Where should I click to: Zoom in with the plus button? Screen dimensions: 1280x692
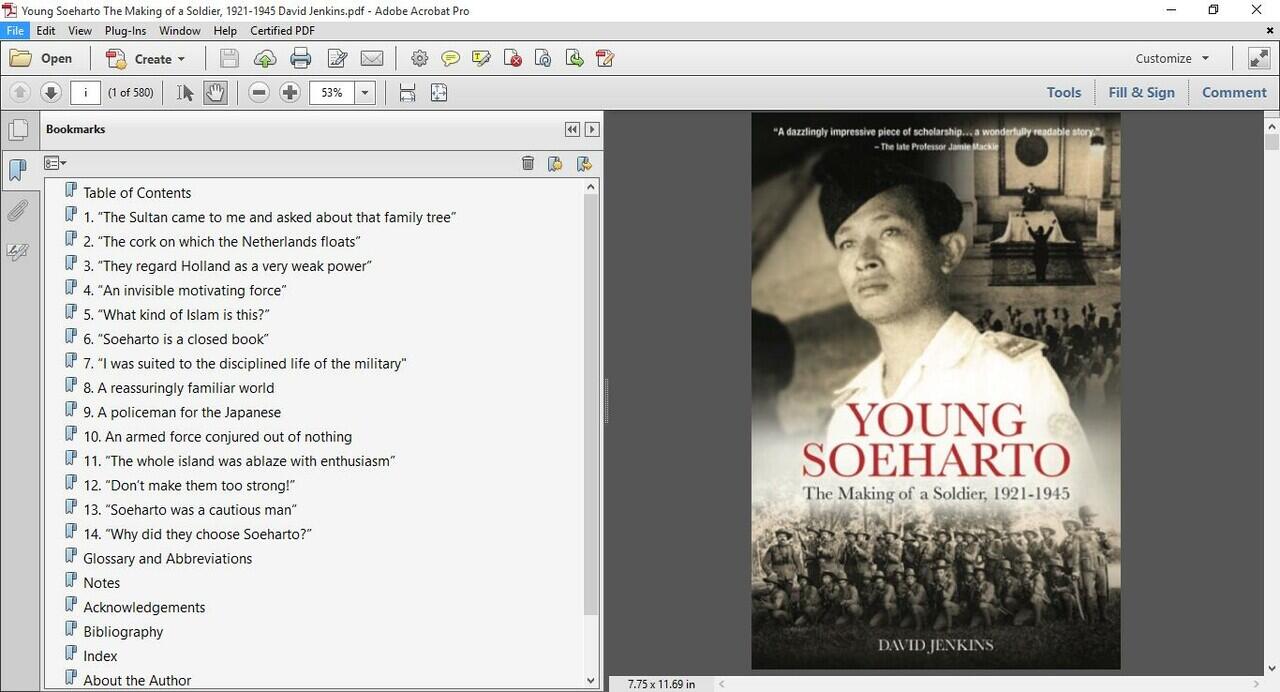click(x=290, y=93)
